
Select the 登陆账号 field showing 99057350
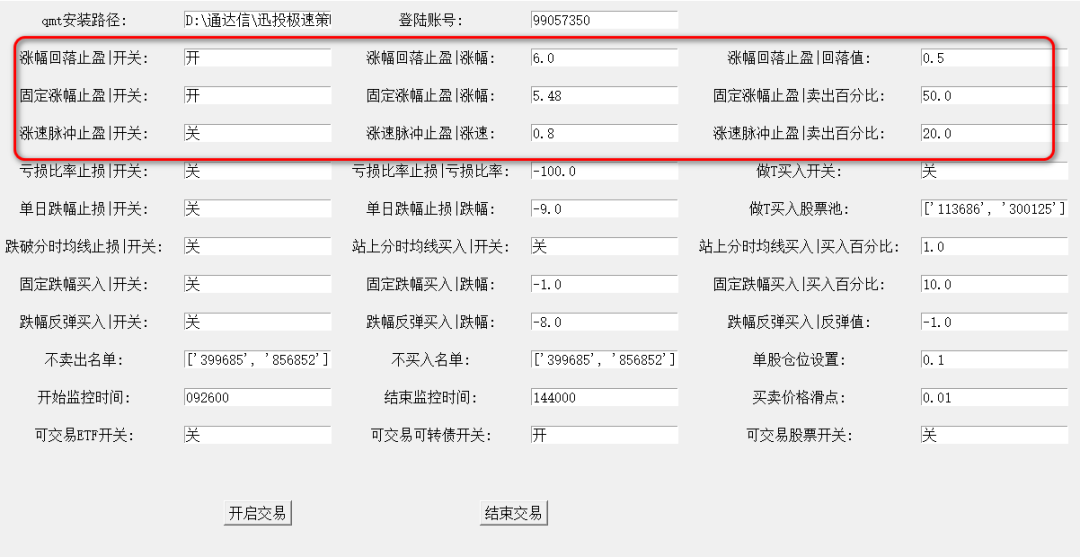[605, 20]
